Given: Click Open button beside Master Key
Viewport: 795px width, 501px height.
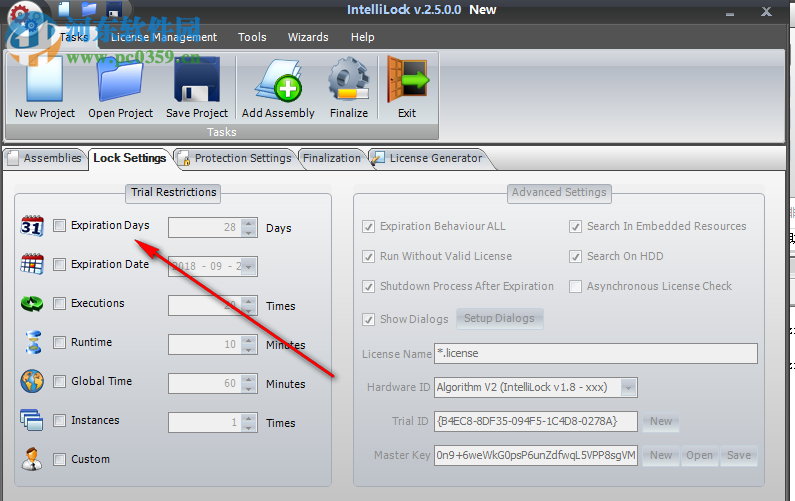Looking at the screenshot, I should click(x=699, y=455).
